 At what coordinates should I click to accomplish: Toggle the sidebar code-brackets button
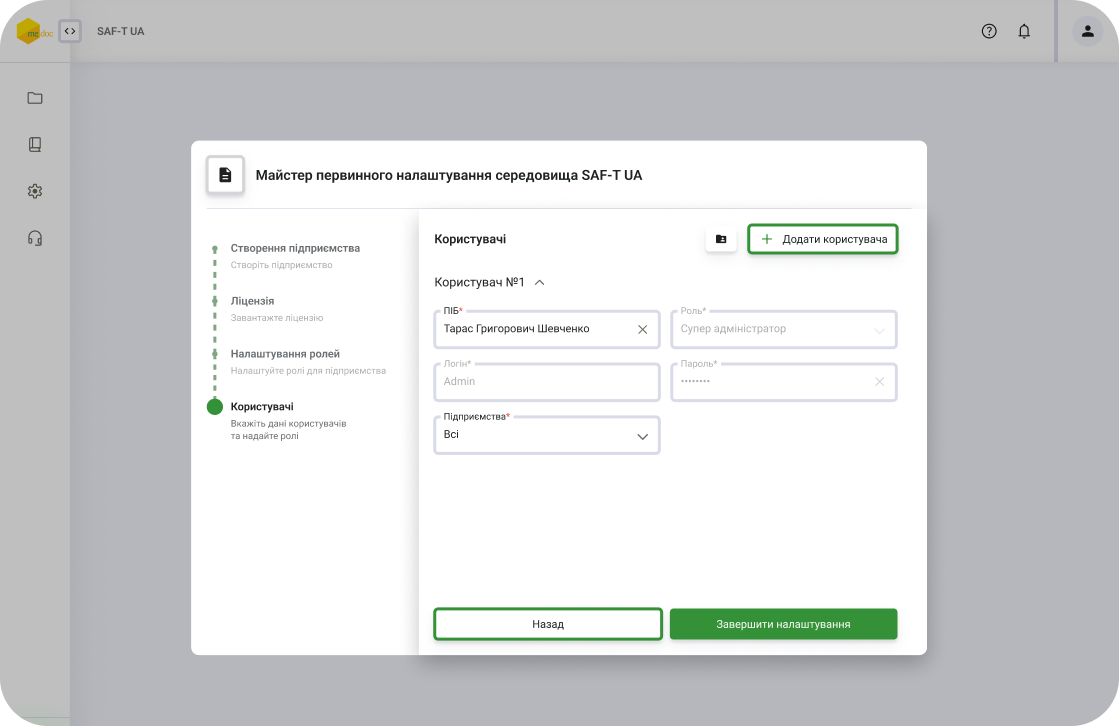click(x=69, y=31)
